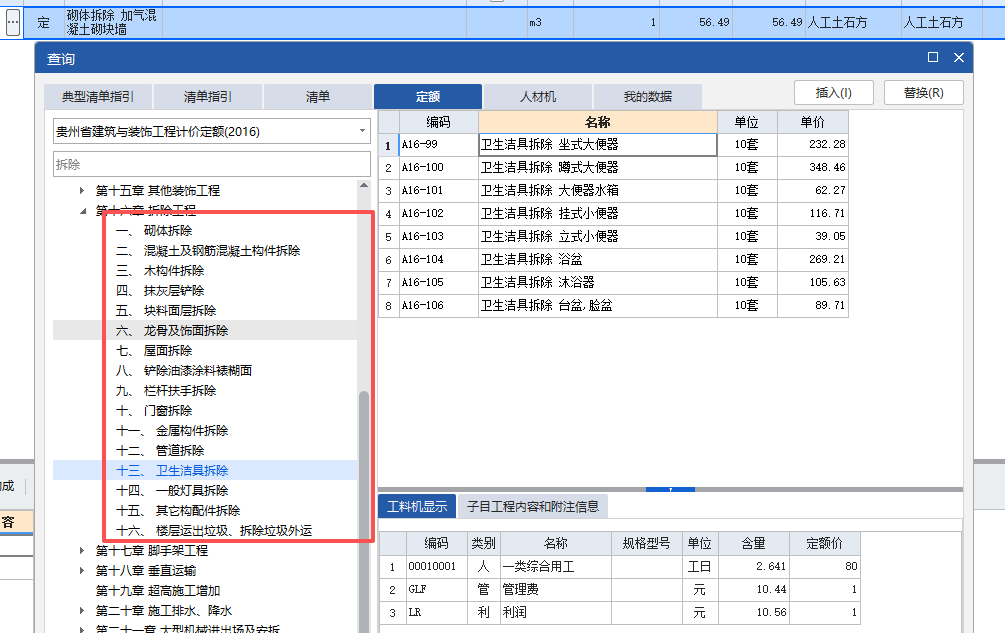Select row A16-102 挂式小便器
The image size is (1005, 633).
coord(613,214)
